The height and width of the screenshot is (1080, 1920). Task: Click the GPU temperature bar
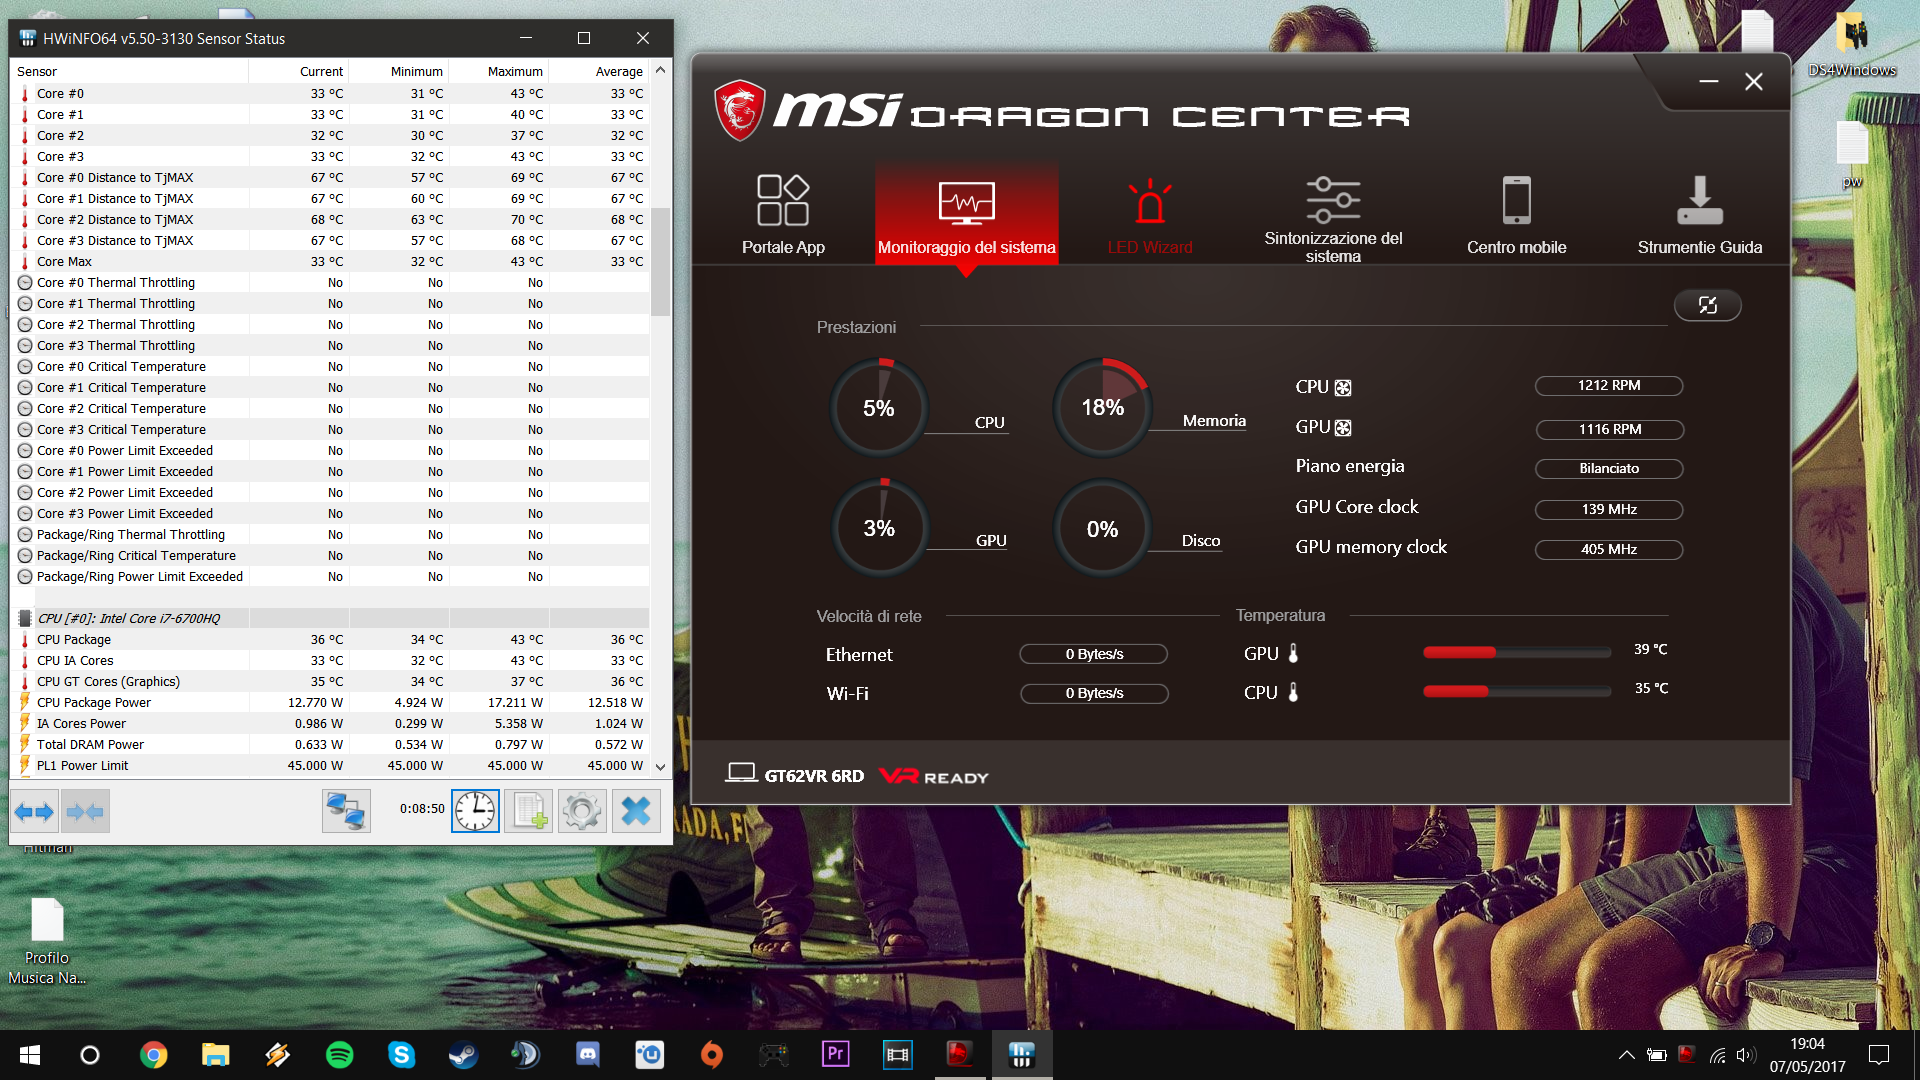point(1516,653)
